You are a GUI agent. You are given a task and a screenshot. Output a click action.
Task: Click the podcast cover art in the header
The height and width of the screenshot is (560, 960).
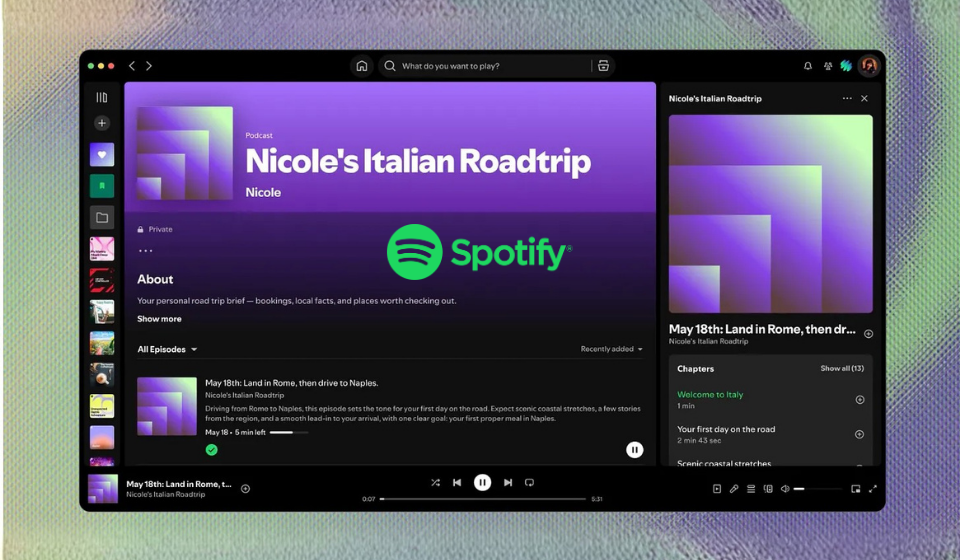point(185,153)
